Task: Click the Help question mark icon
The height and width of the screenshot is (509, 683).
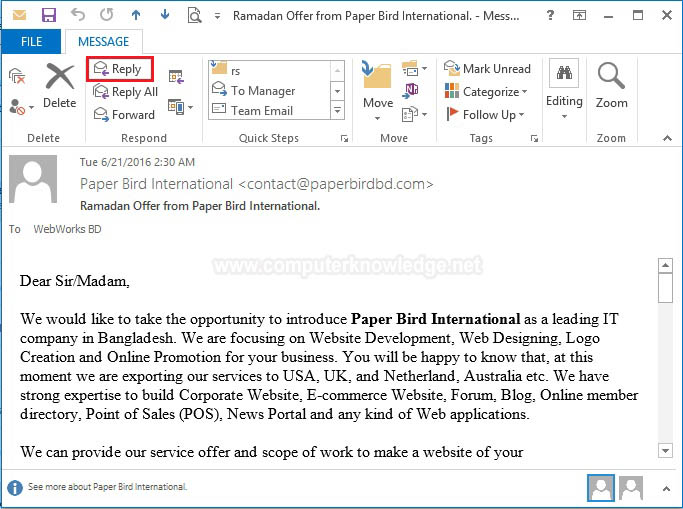Action: tap(550, 16)
